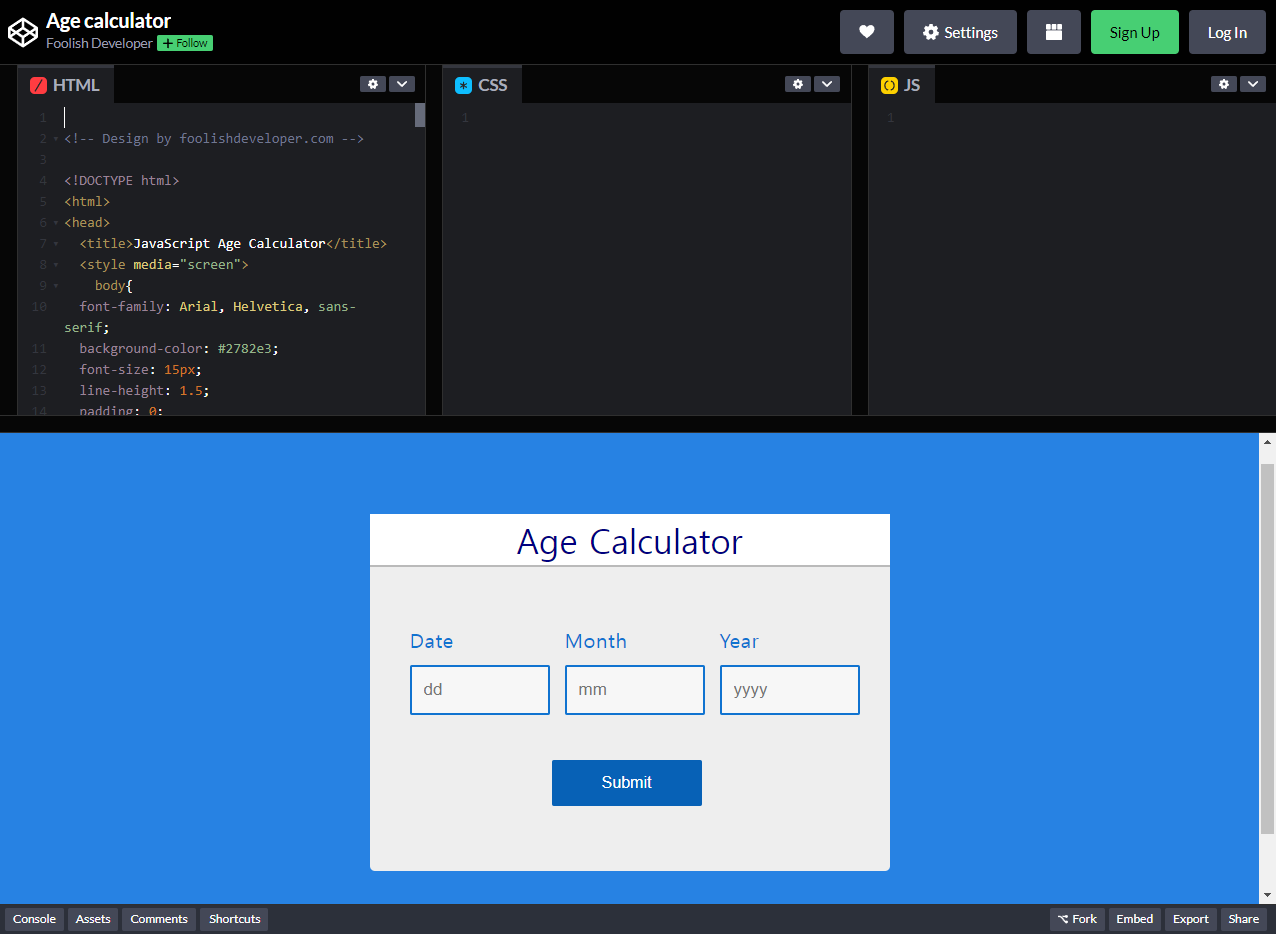This screenshot has width=1276, height=934.
Task: Fork this pen
Action: click(1076, 919)
